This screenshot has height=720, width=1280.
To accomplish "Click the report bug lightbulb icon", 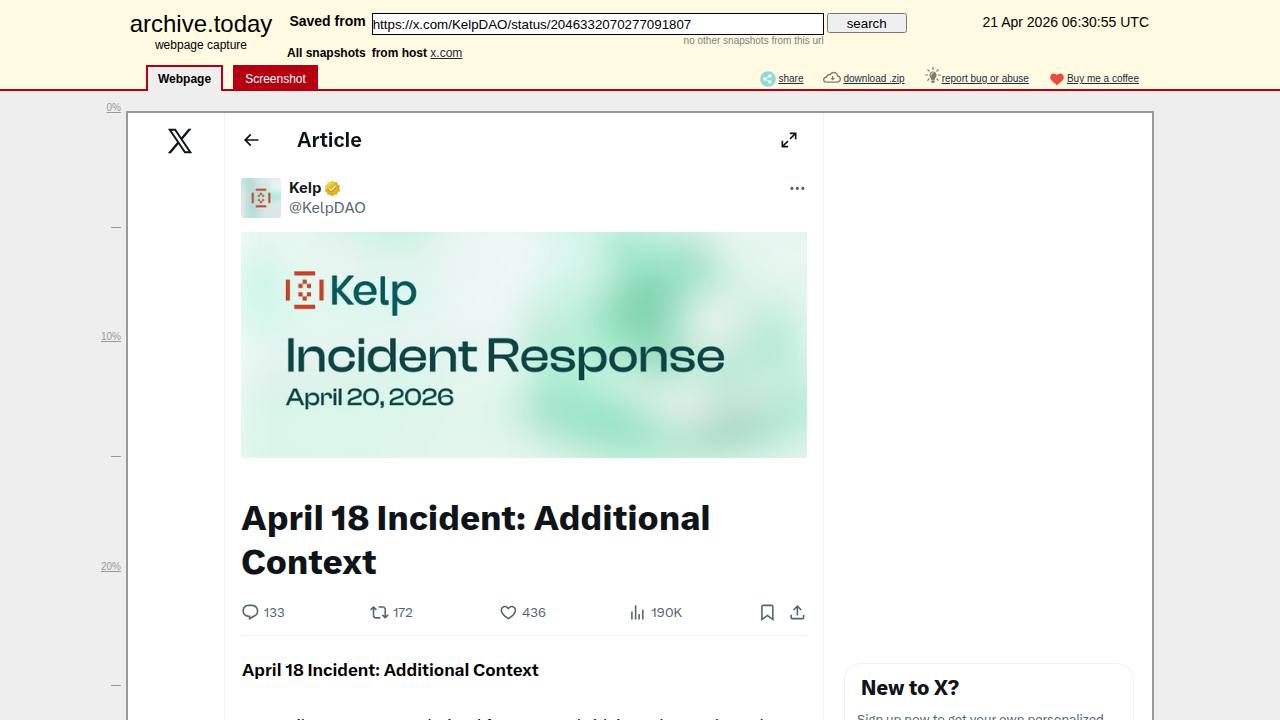I will tap(933, 76).
